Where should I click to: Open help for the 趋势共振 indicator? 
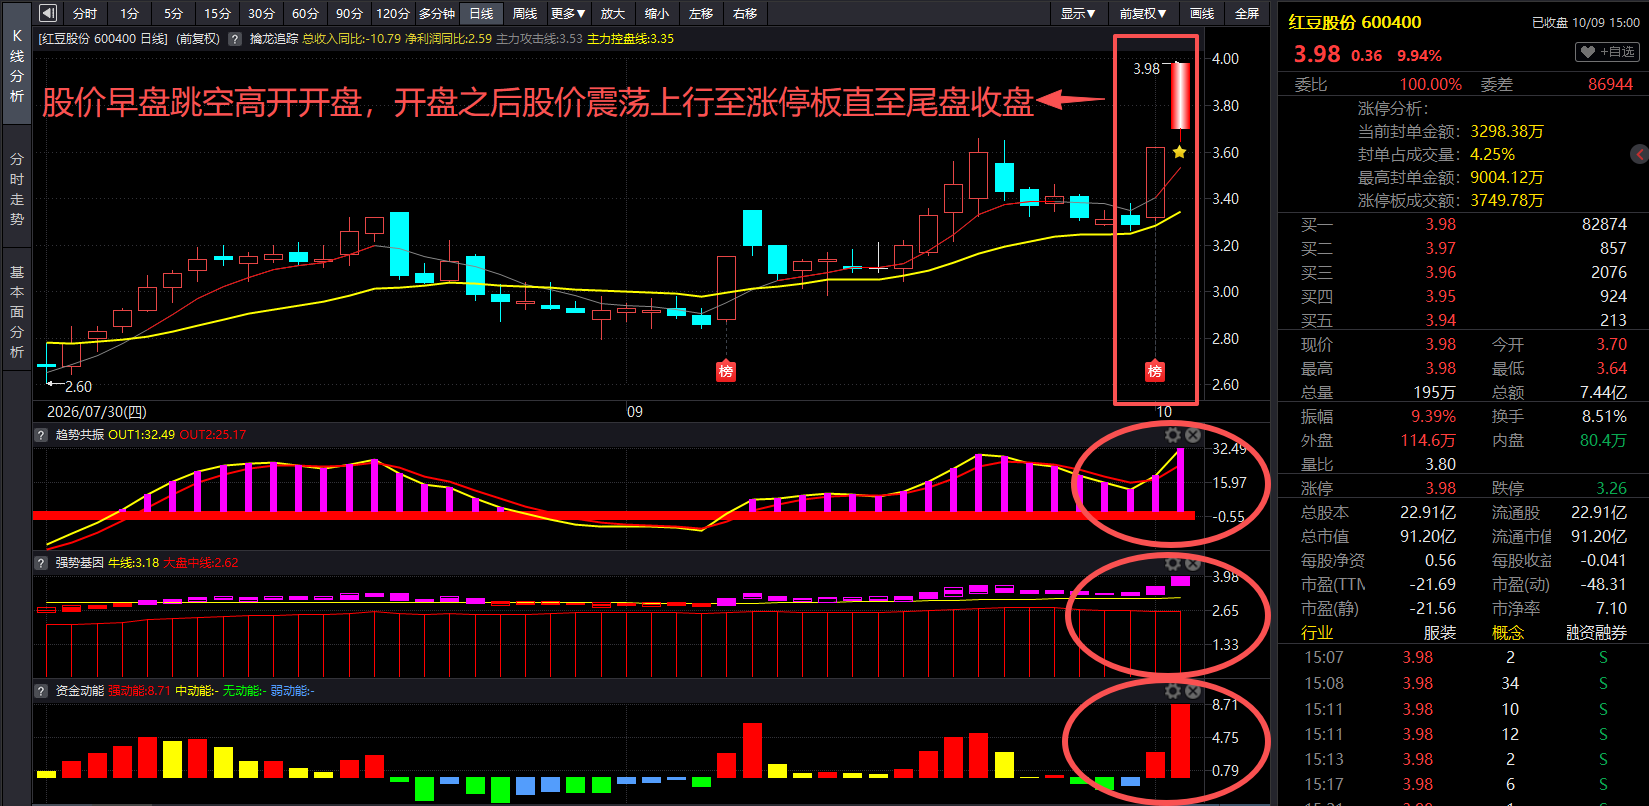click(x=41, y=435)
